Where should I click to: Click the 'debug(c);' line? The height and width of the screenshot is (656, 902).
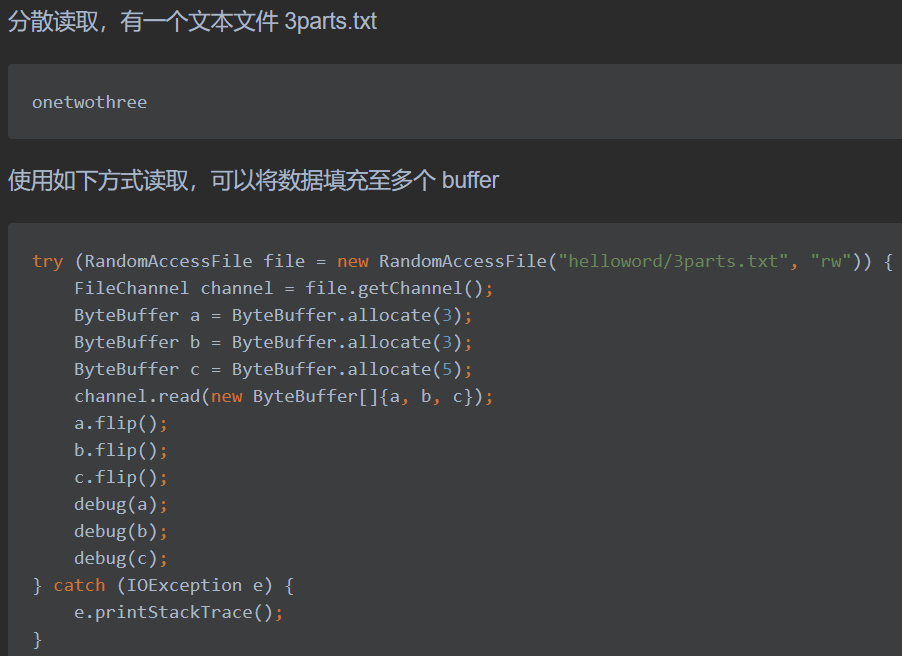[x=121, y=559]
